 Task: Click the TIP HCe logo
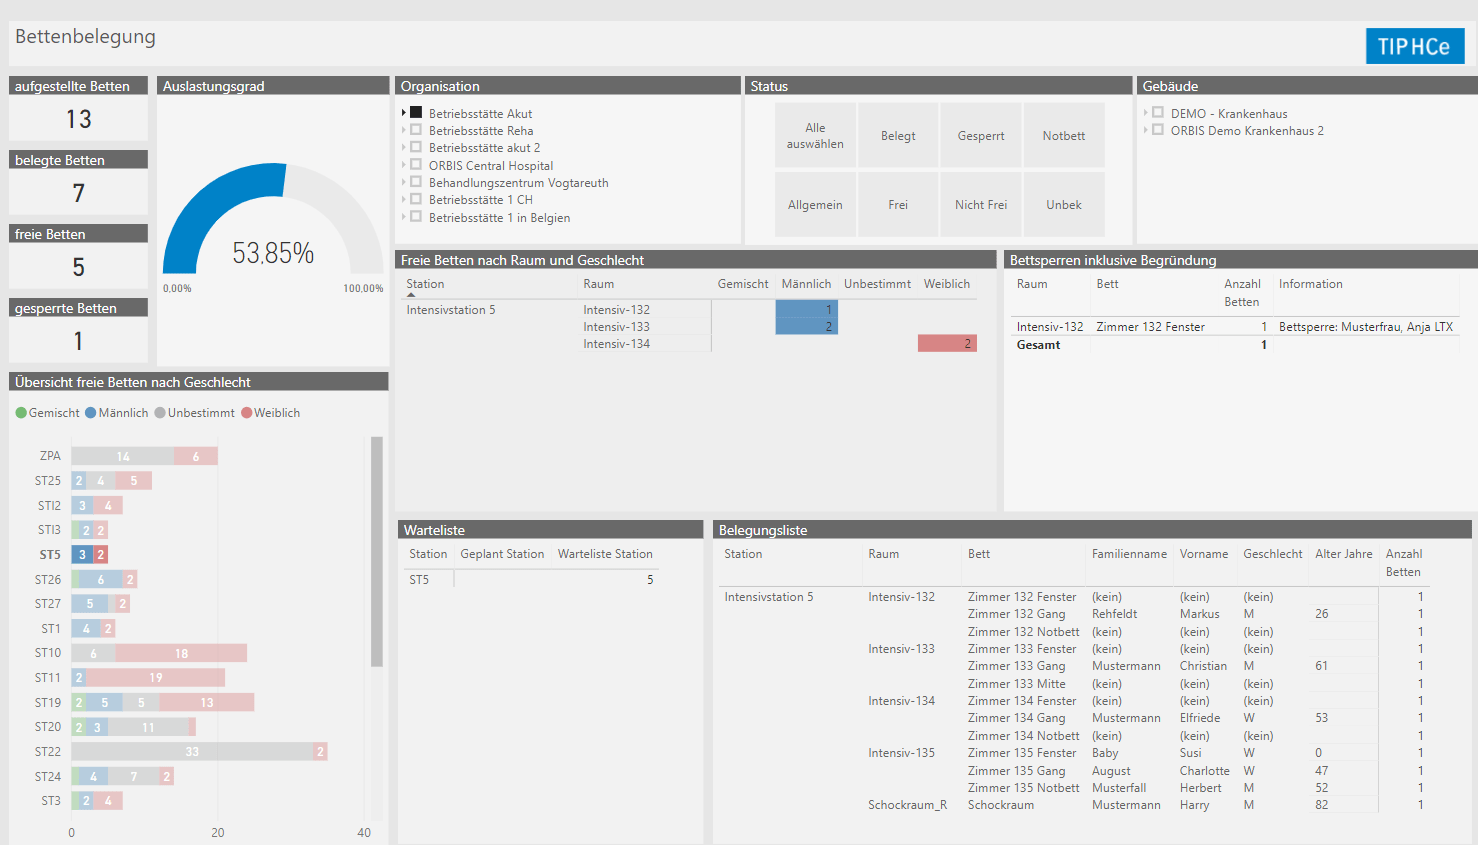1415,46
